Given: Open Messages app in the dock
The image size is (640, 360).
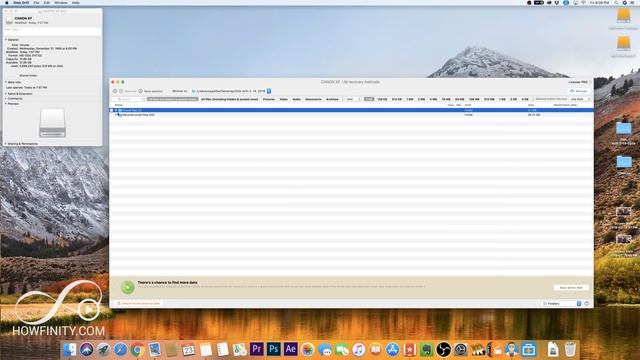Looking at the screenshot, I should 324,350.
